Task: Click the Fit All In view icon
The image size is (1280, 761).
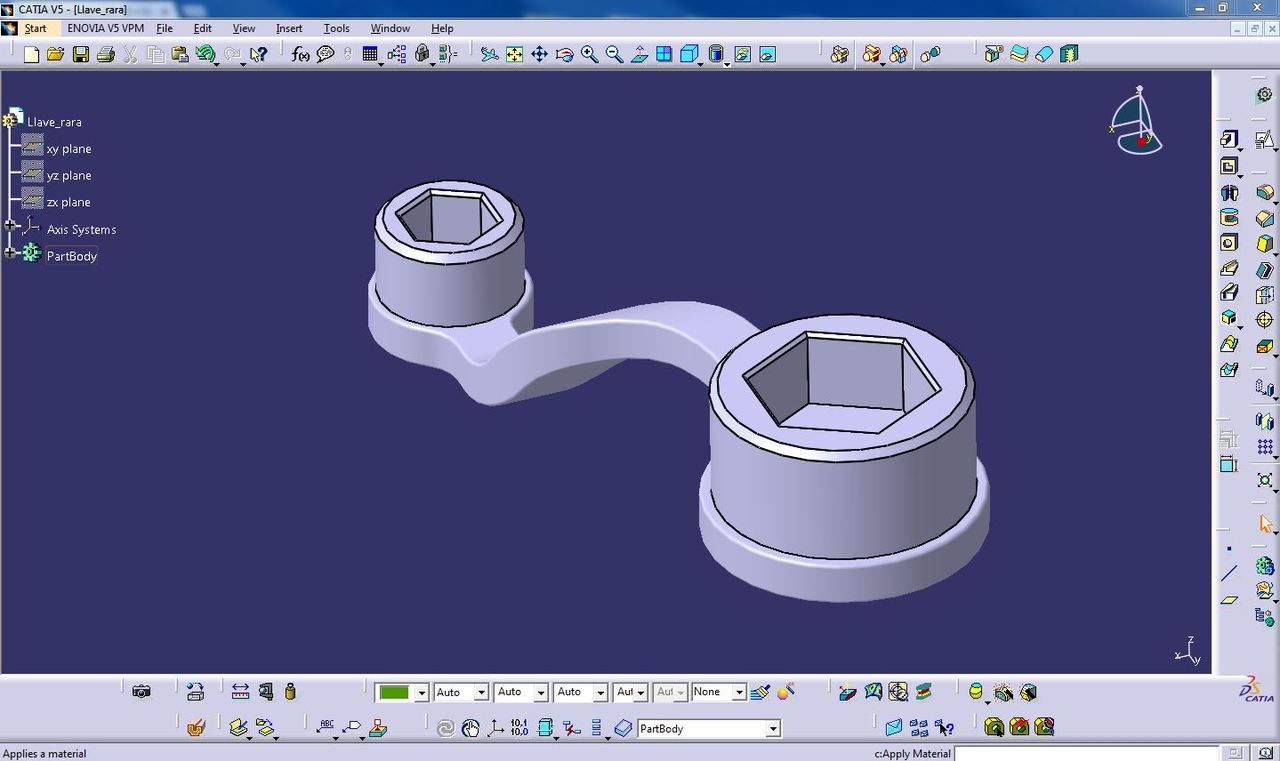Action: 514,54
